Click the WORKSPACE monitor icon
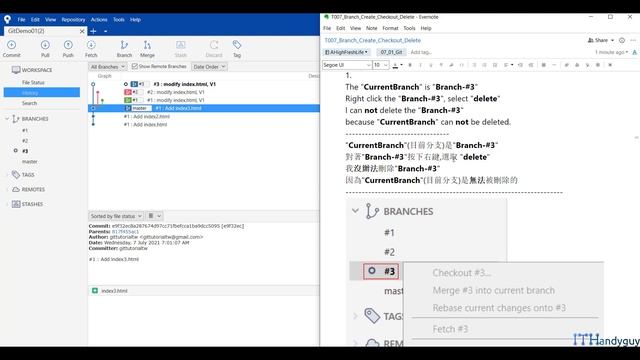 tap(16, 70)
